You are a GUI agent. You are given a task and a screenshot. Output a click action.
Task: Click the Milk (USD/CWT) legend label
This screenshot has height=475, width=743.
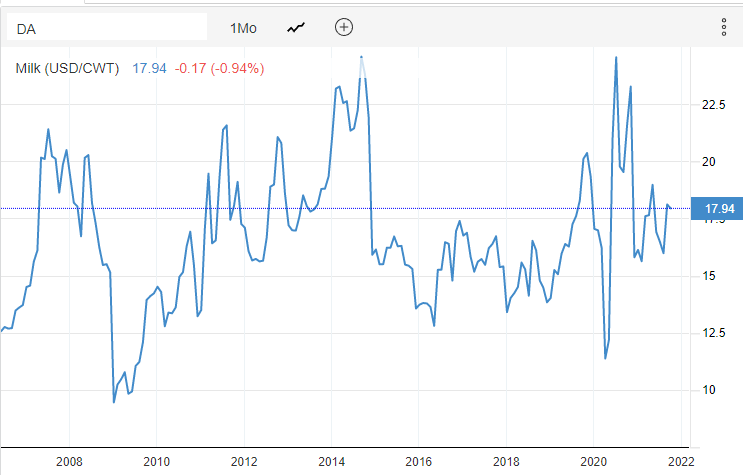click(x=68, y=69)
